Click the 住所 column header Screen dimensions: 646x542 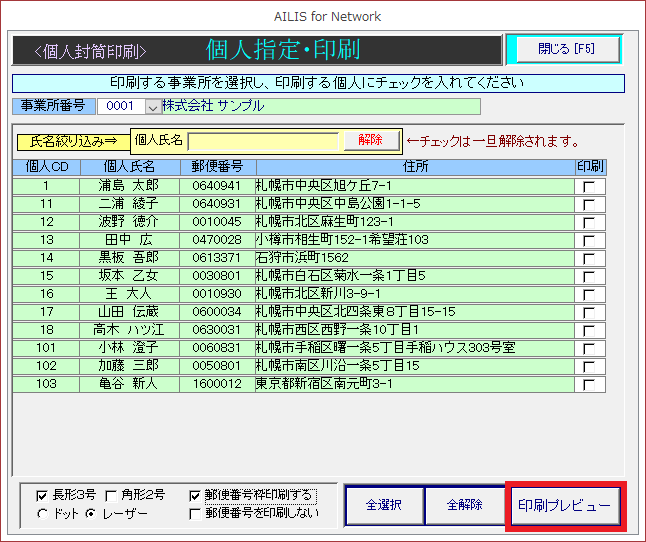[415, 167]
